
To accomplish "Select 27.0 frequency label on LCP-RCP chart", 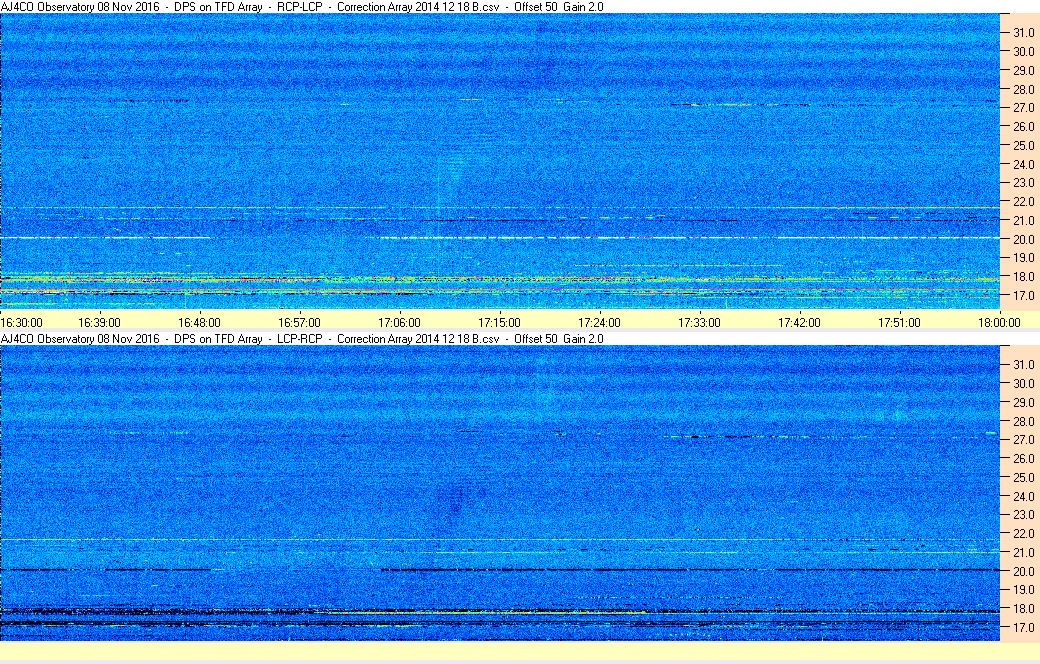I will tap(1023, 440).
